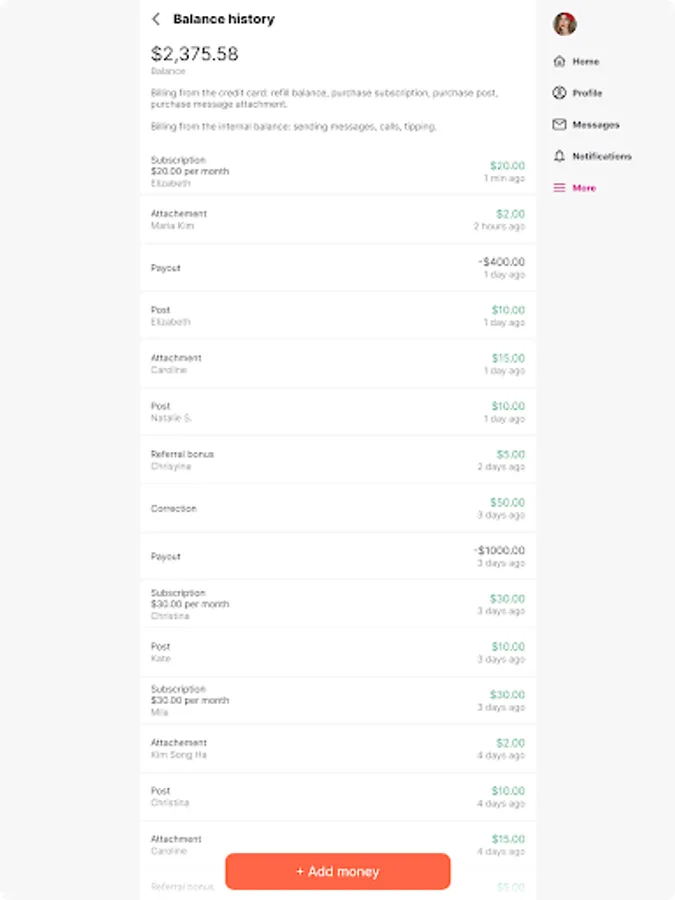Image resolution: width=675 pixels, height=900 pixels.
Task: Open the Natalie S. post transaction
Action: [x=337, y=412]
